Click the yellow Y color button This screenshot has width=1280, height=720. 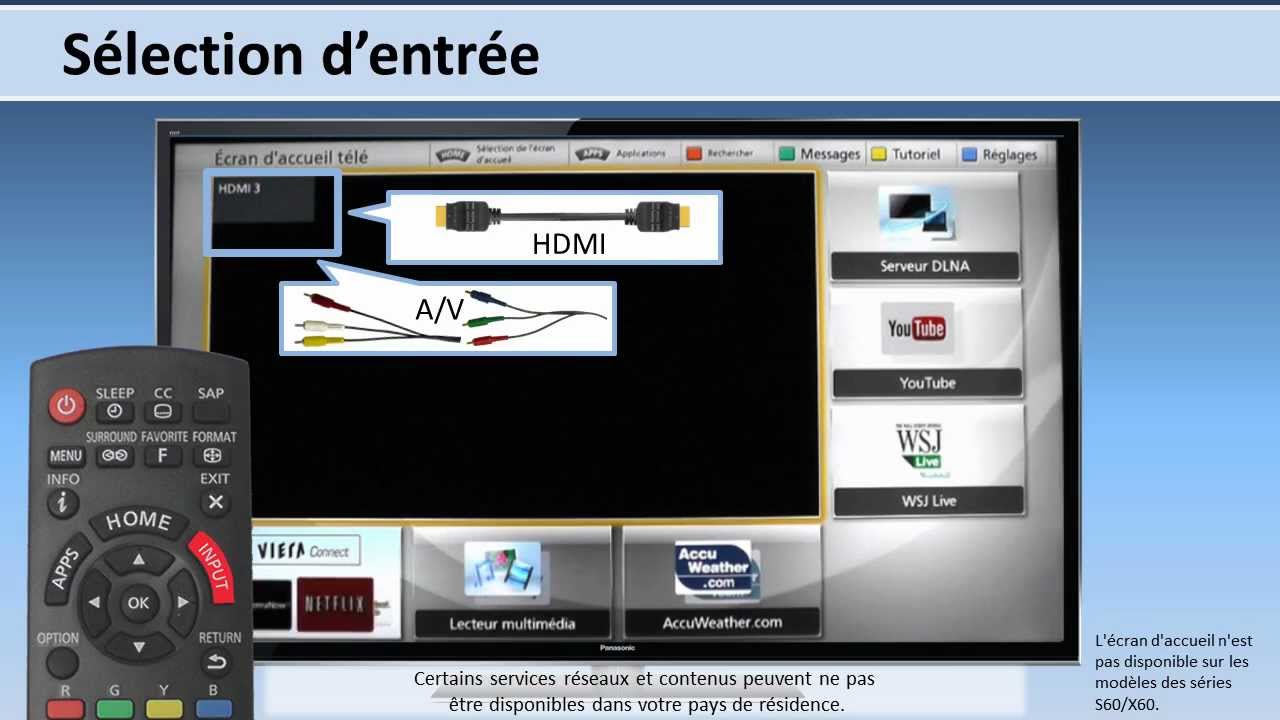tap(164, 708)
